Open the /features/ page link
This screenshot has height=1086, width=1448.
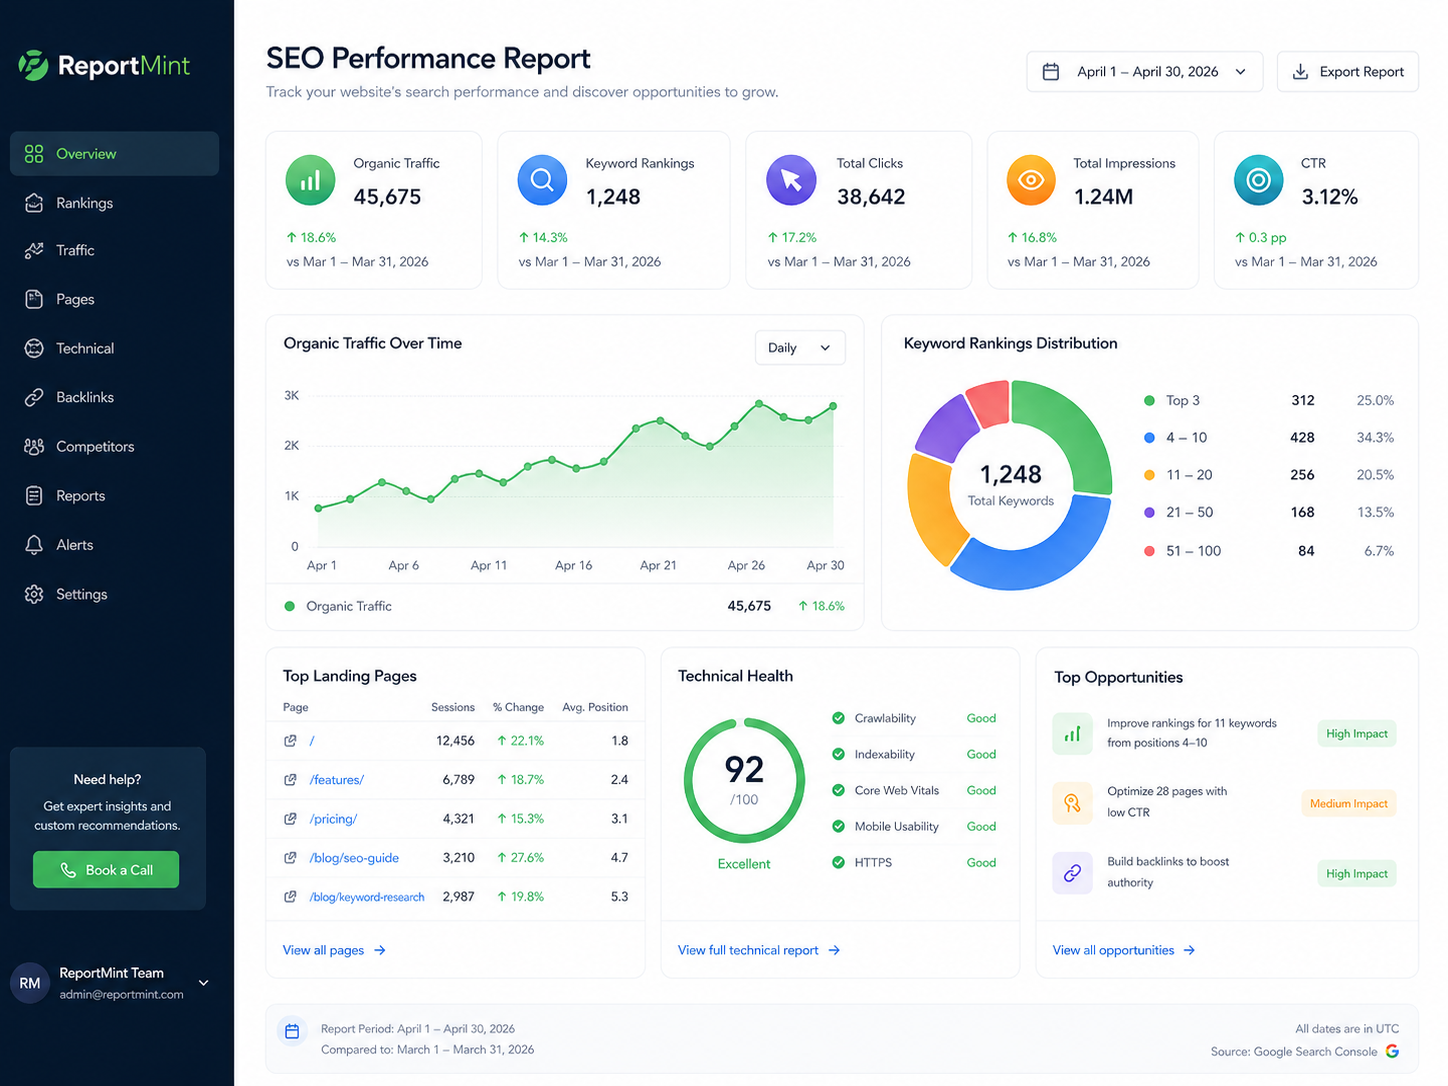pyautogui.click(x=337, y=779)
